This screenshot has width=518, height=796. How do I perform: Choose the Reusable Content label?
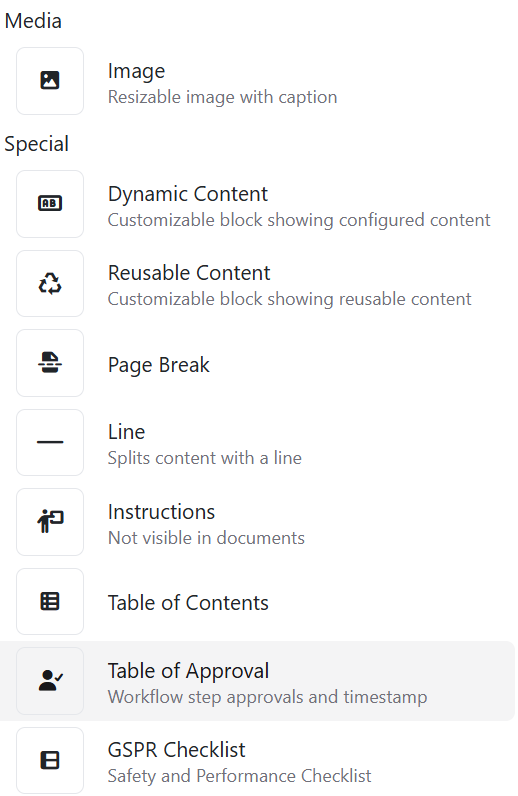click(x=189, y=273)
